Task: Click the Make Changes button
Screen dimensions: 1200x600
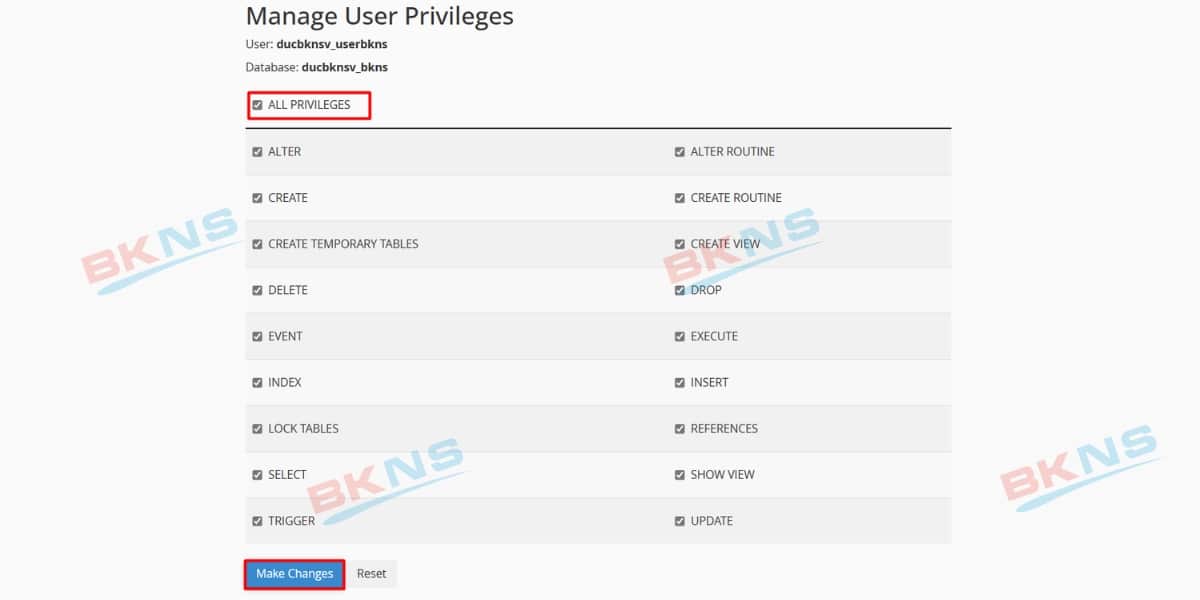Action: [x=293, y=573]
